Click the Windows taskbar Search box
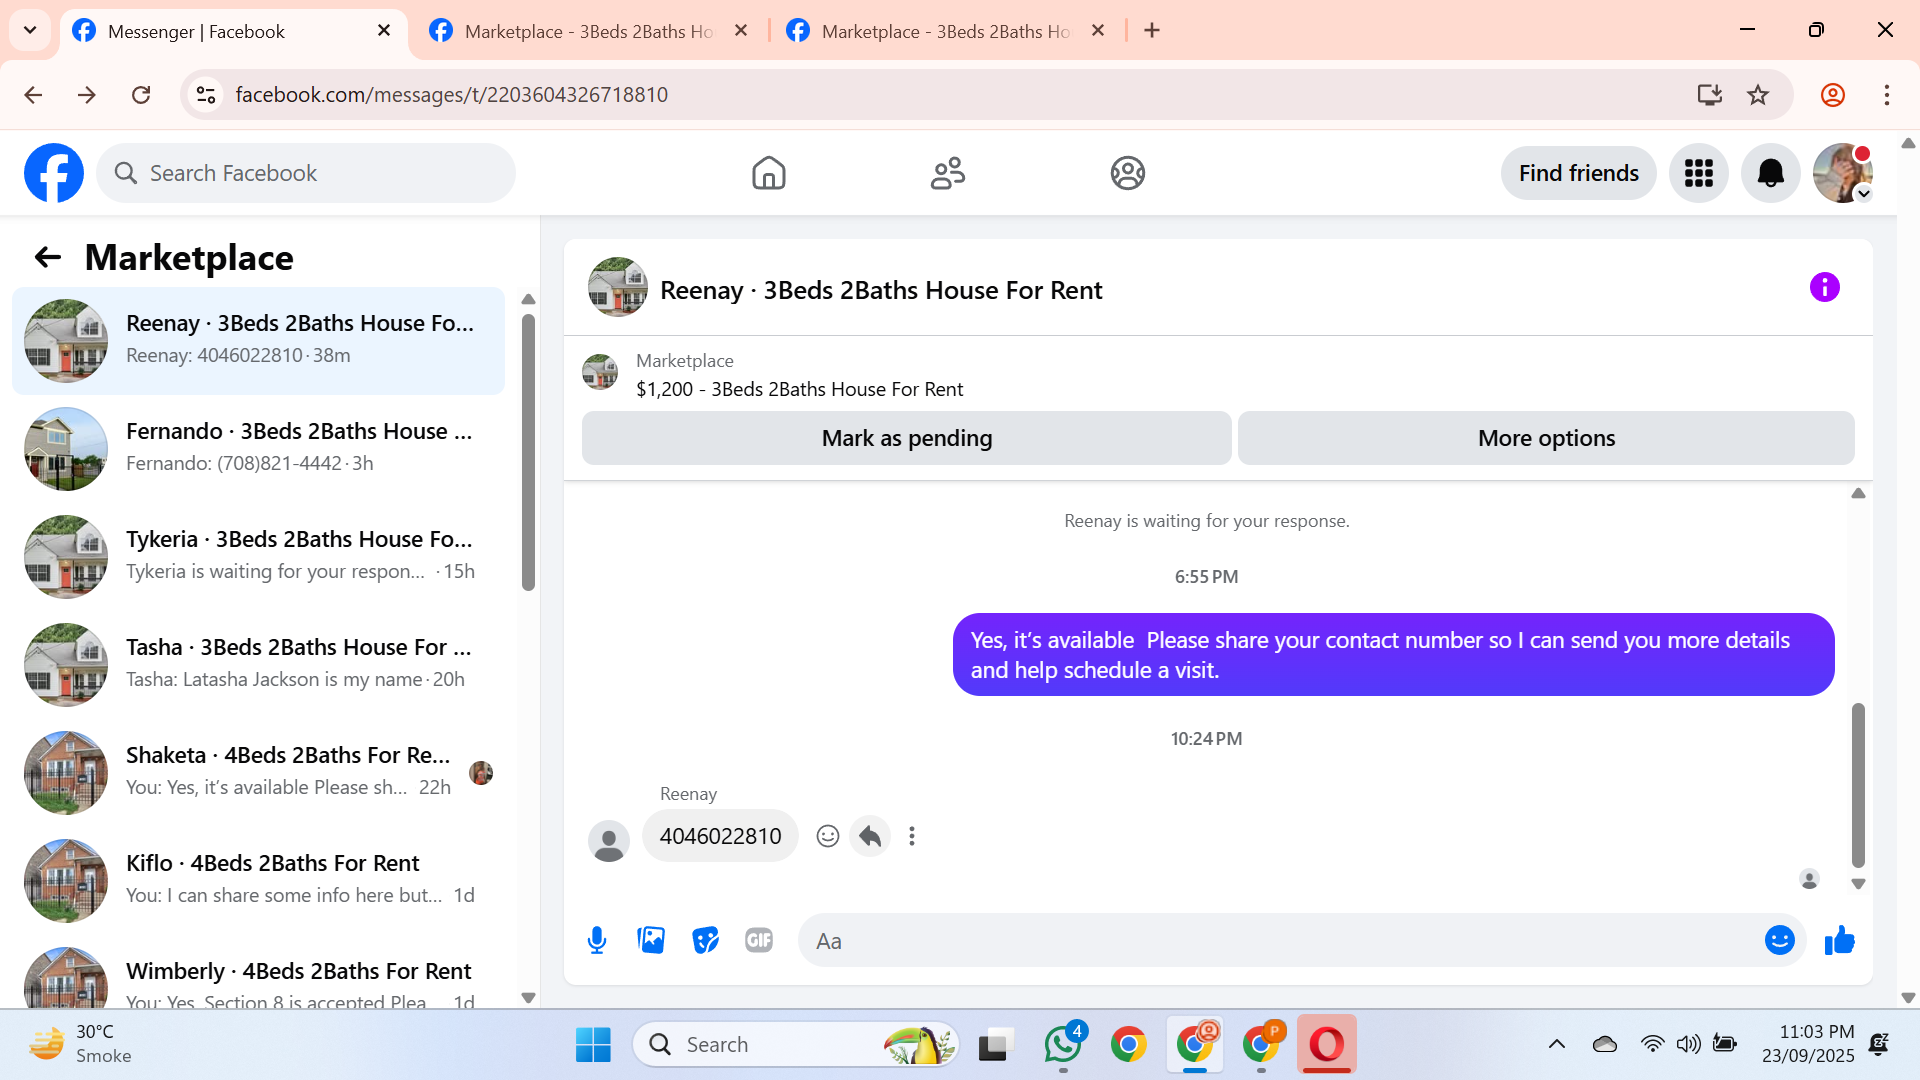The height and width of the screenshot is (1080, 1920). (x=796, y=1045)
